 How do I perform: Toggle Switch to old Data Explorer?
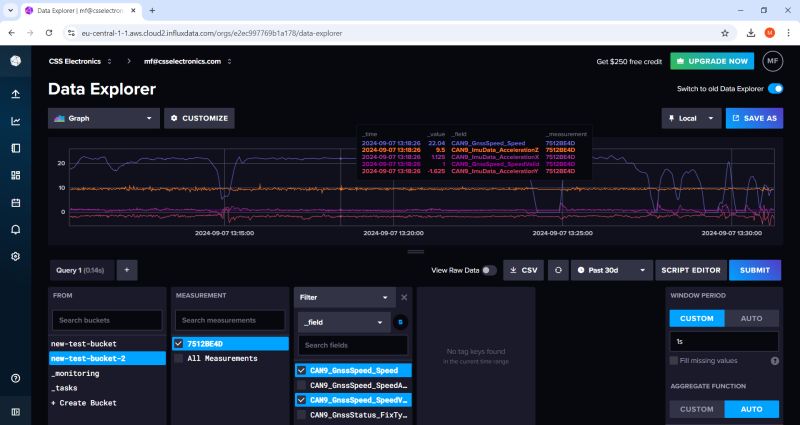click(776, 89)
